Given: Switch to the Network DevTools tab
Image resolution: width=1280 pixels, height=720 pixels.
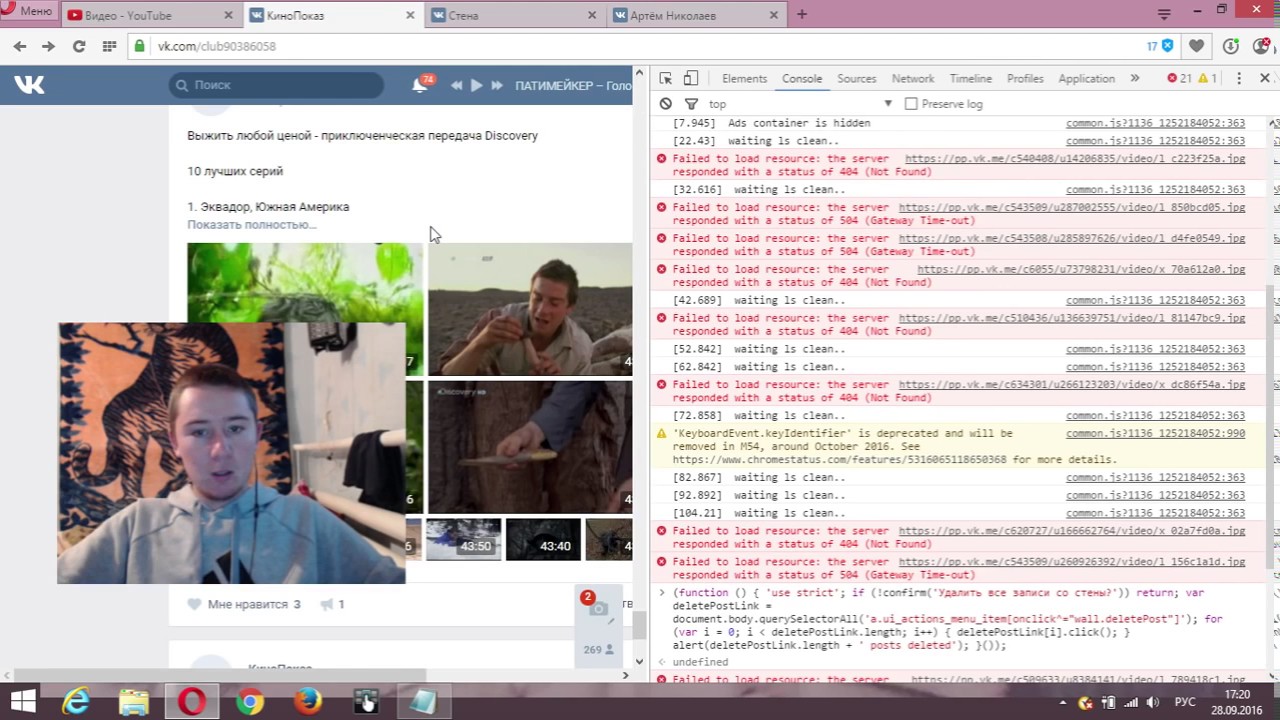Looking at the screenshot, I should point(913,78).
